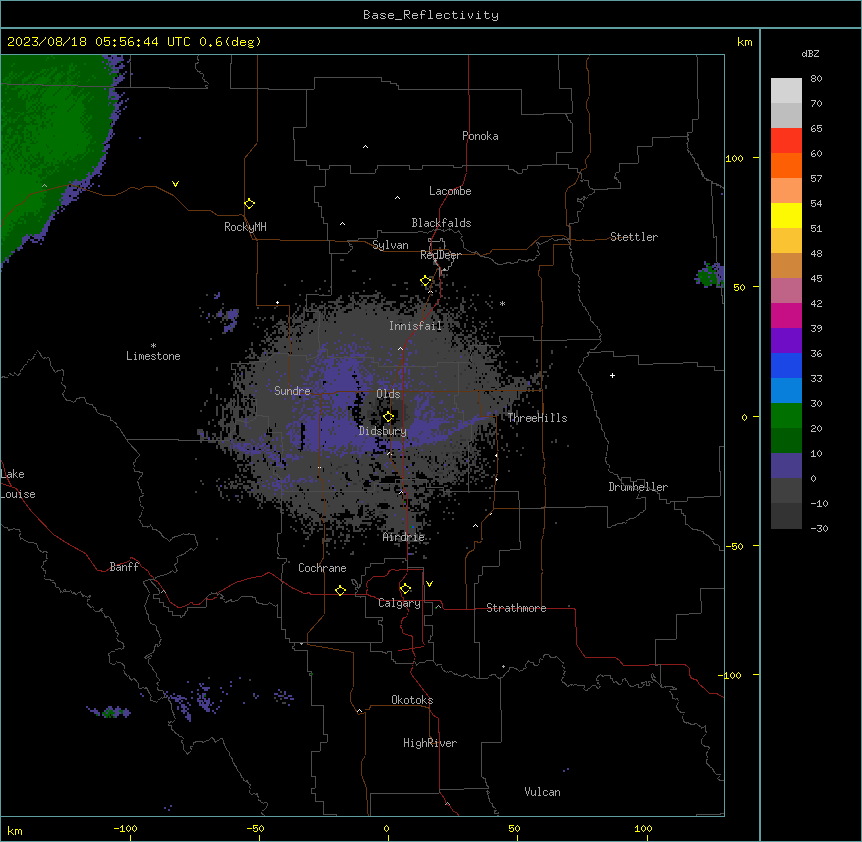Click the Didsbury city label
862x842 pixels.
(383, 431)
